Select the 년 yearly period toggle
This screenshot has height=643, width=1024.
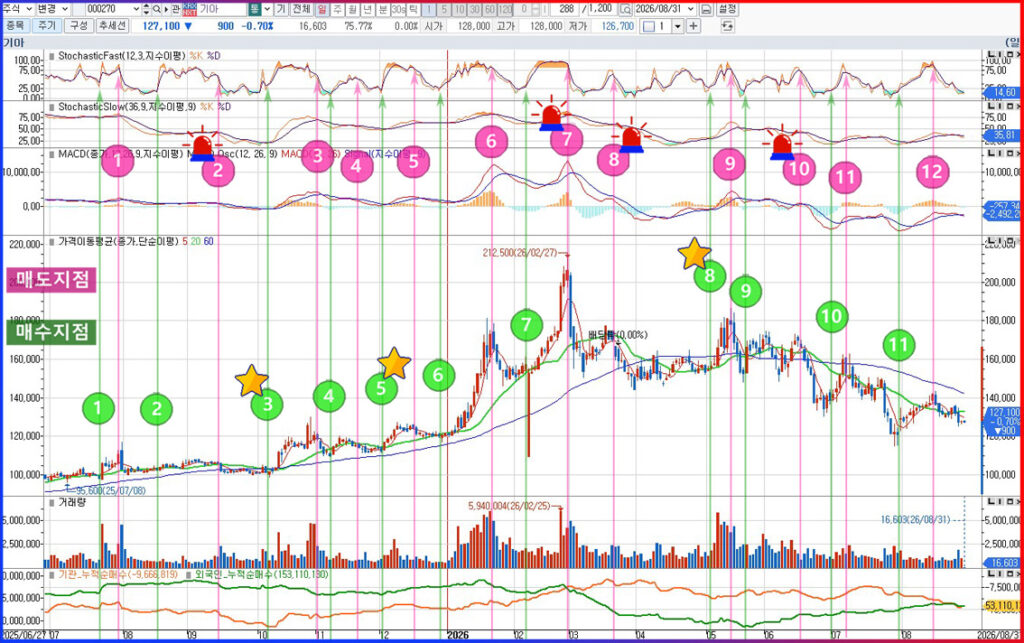pyautogui.click(x=367, y=9)
